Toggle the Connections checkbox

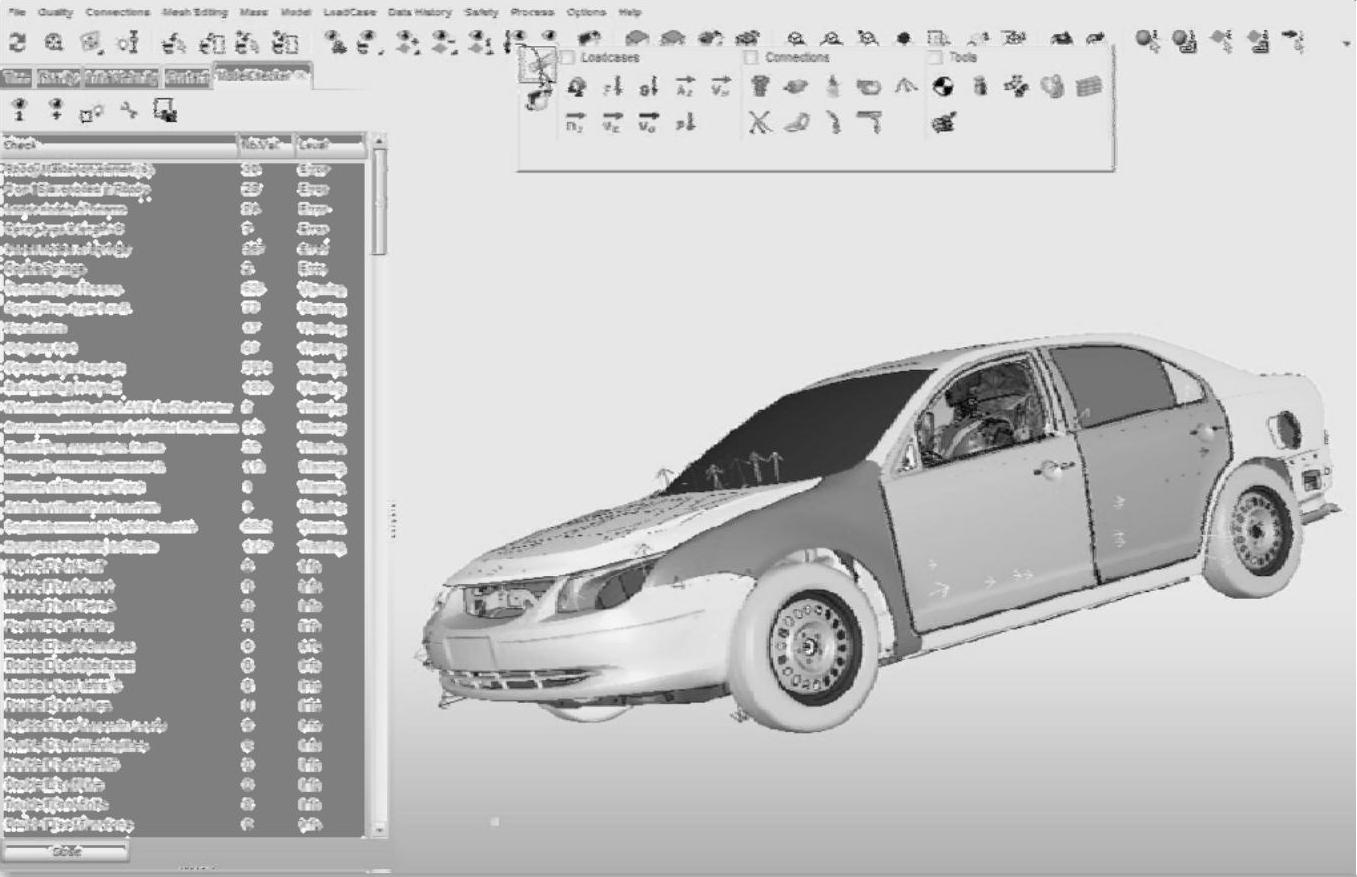751,58
